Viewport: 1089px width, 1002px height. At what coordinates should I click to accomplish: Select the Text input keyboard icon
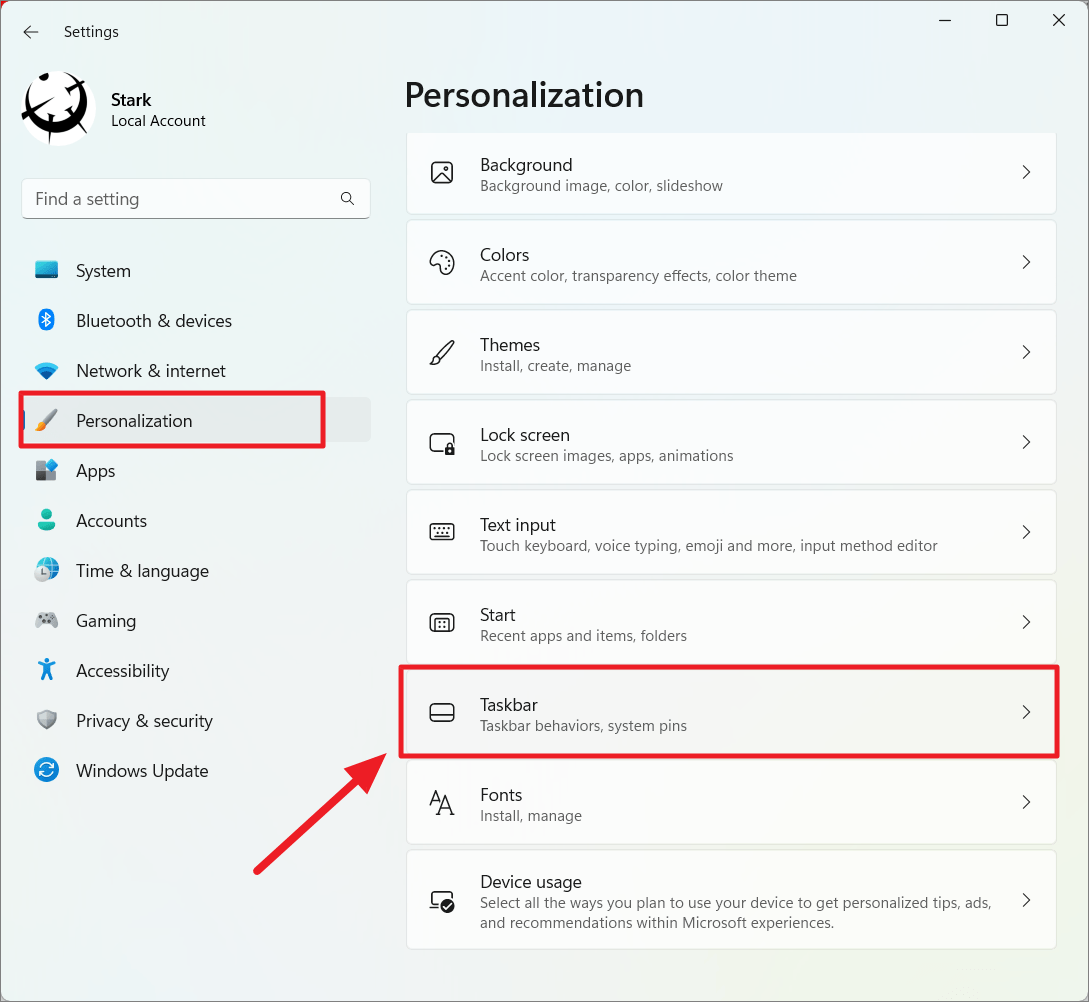[x=442, y=532]
